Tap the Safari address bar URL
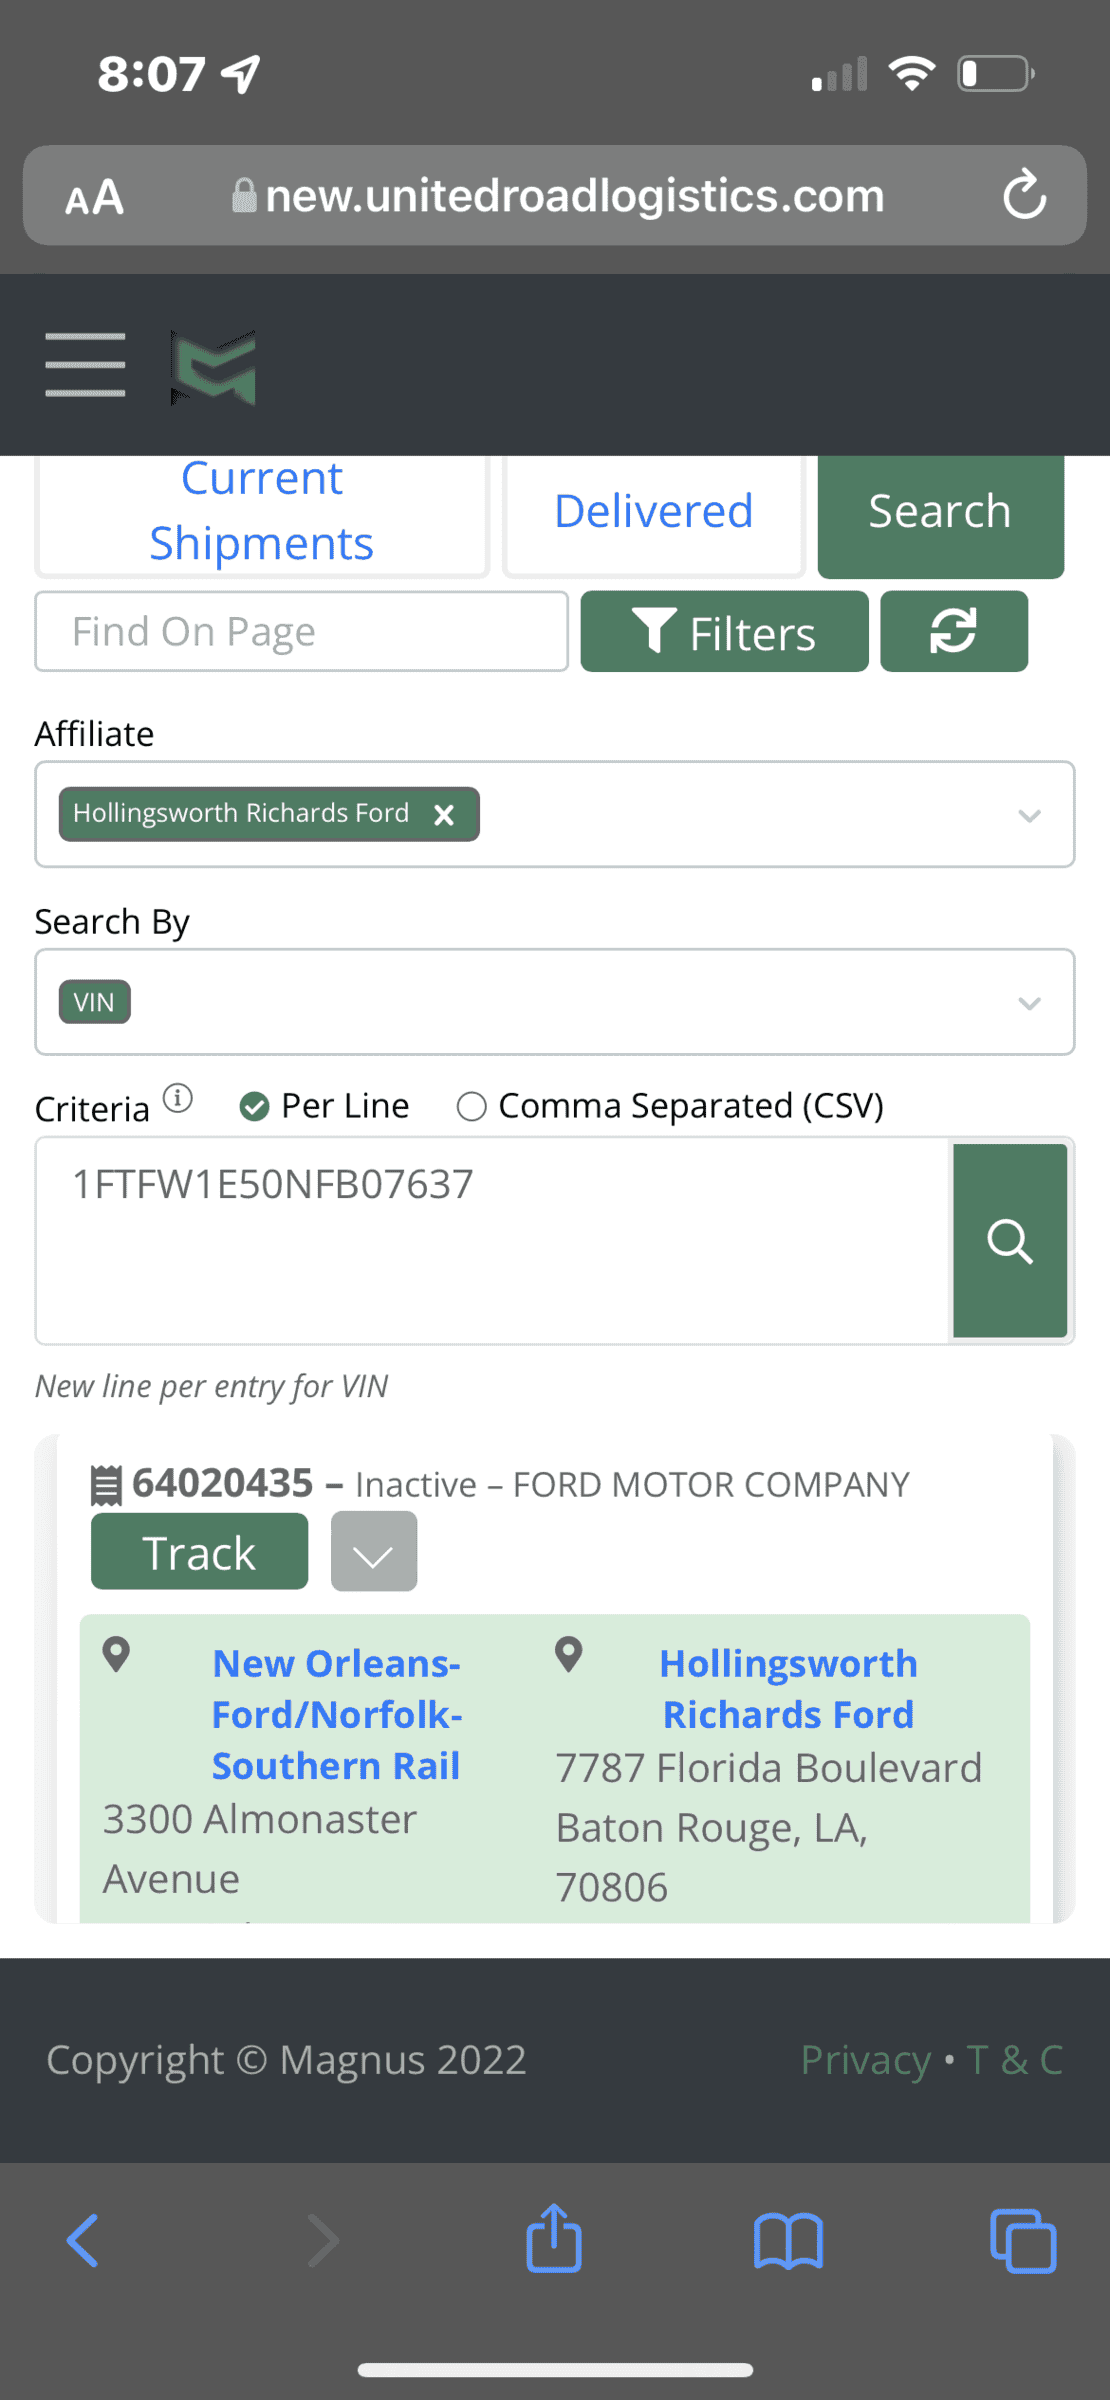Viewport: 1110px width, 2400px height. (575, 196)
